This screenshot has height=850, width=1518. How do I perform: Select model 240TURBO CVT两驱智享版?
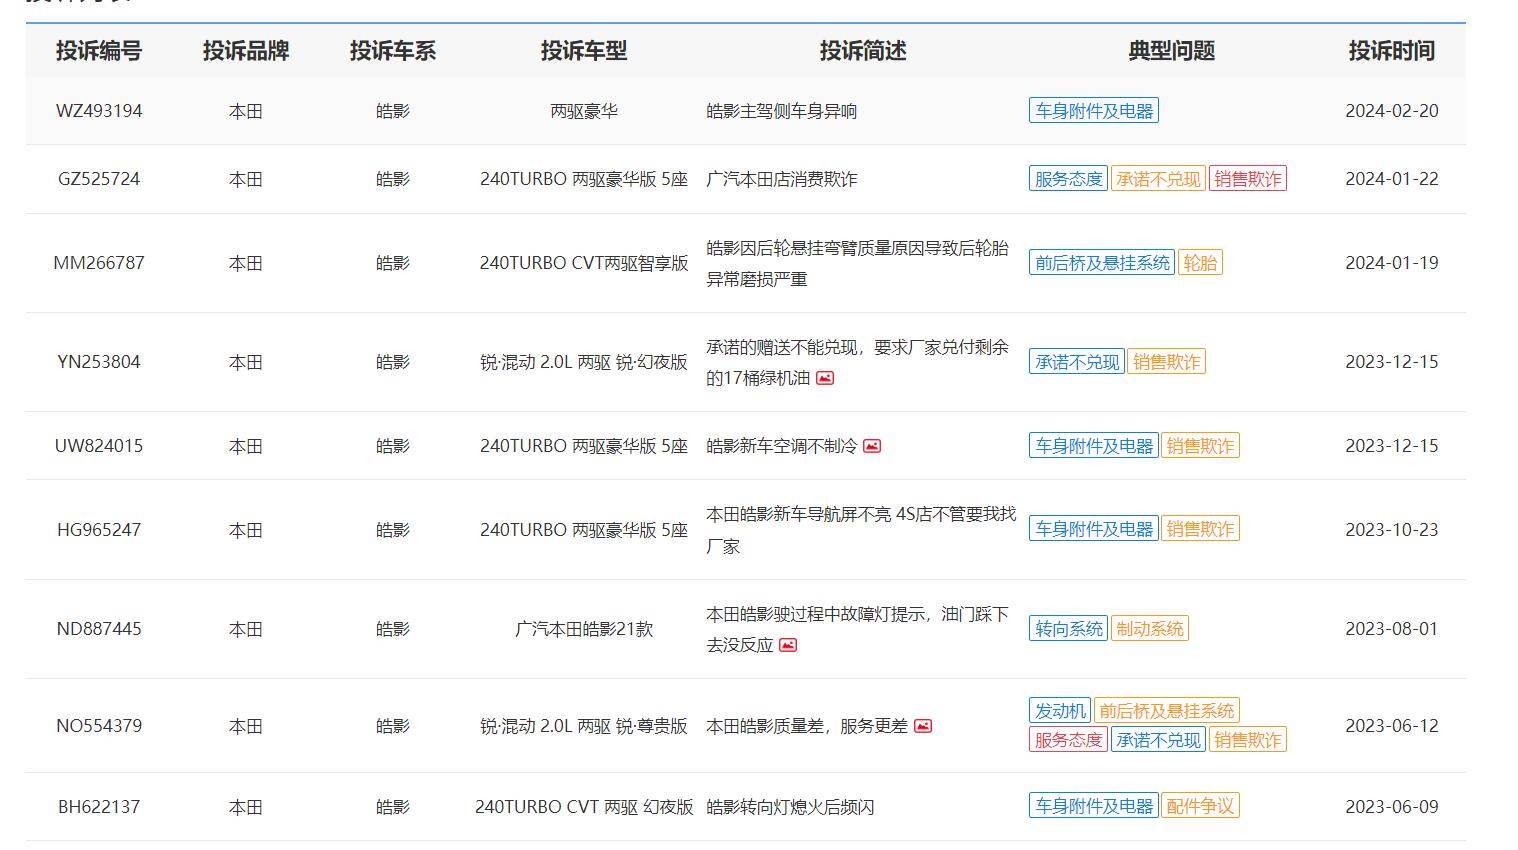click(584, 263)
